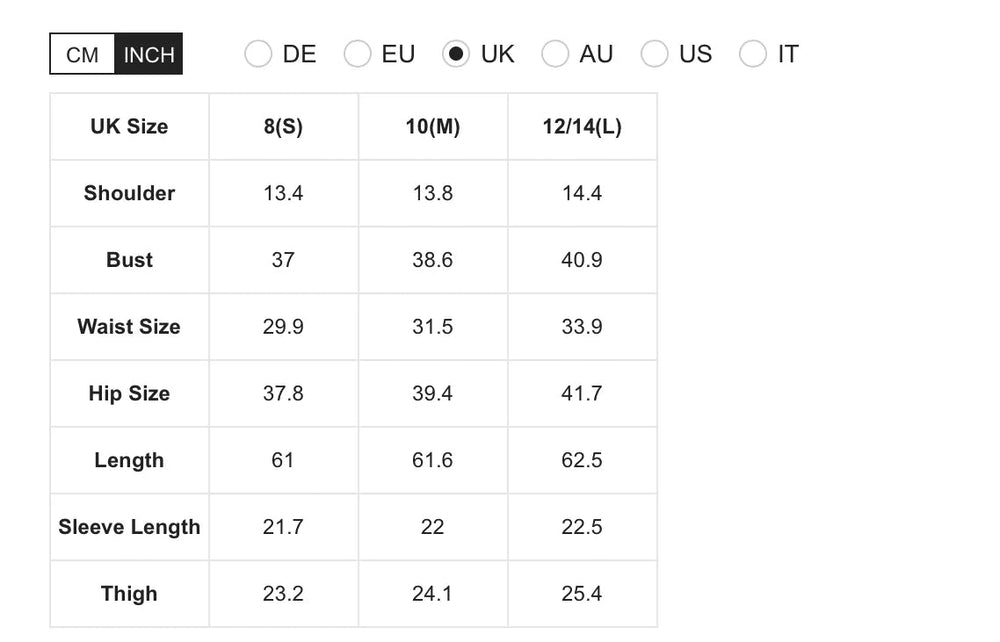Click the Waist Size row label
1000x642 pixels.
coord(129,327)
